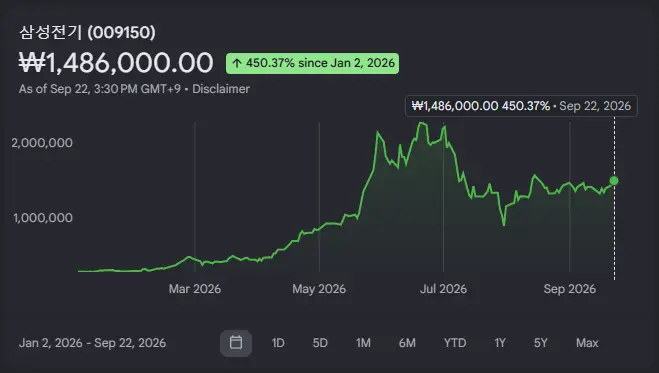Image resolution: width=659 pixels, height=373 pixels.
Task: Click the stock name 삼성전기 (009150)
Action: [87, 32]
